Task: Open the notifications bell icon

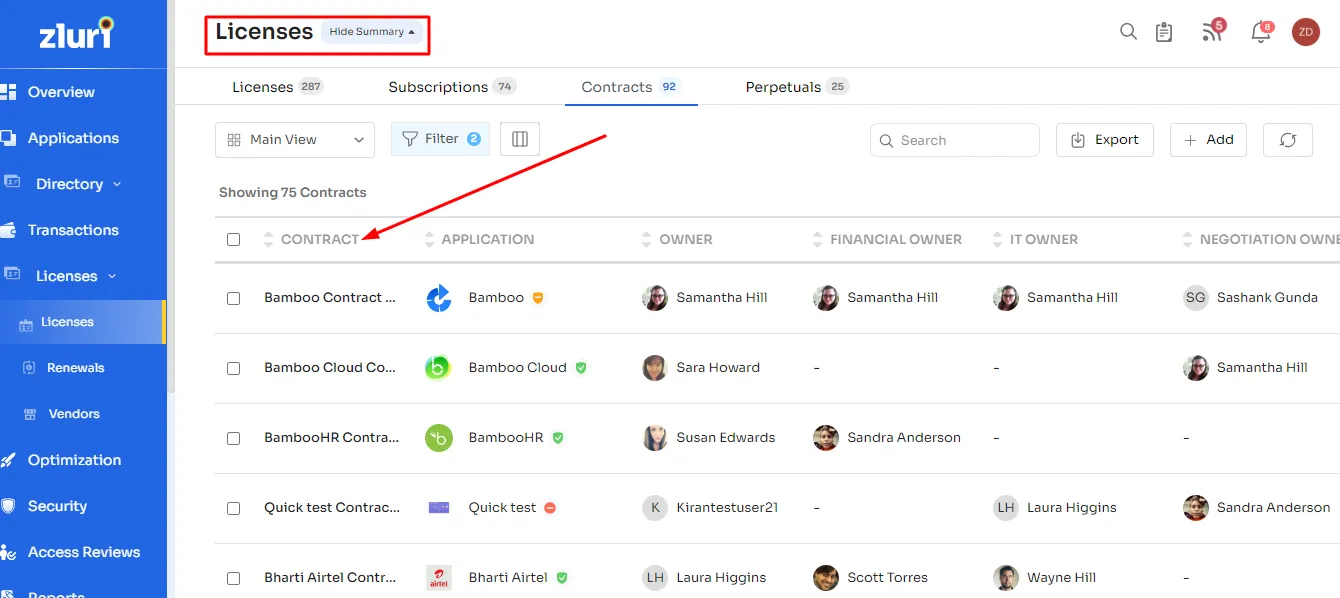Action: click(1261, 32)
